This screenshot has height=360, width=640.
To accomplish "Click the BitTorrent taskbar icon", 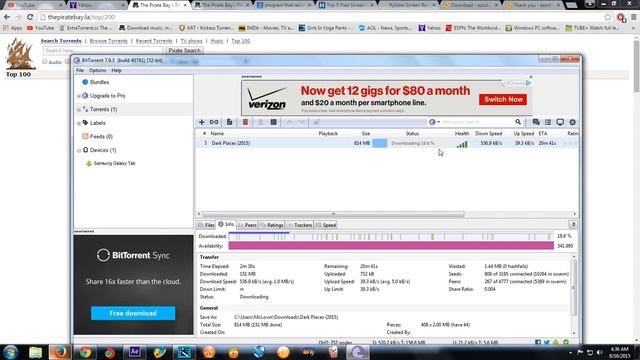I will click(x=358, y=352).
